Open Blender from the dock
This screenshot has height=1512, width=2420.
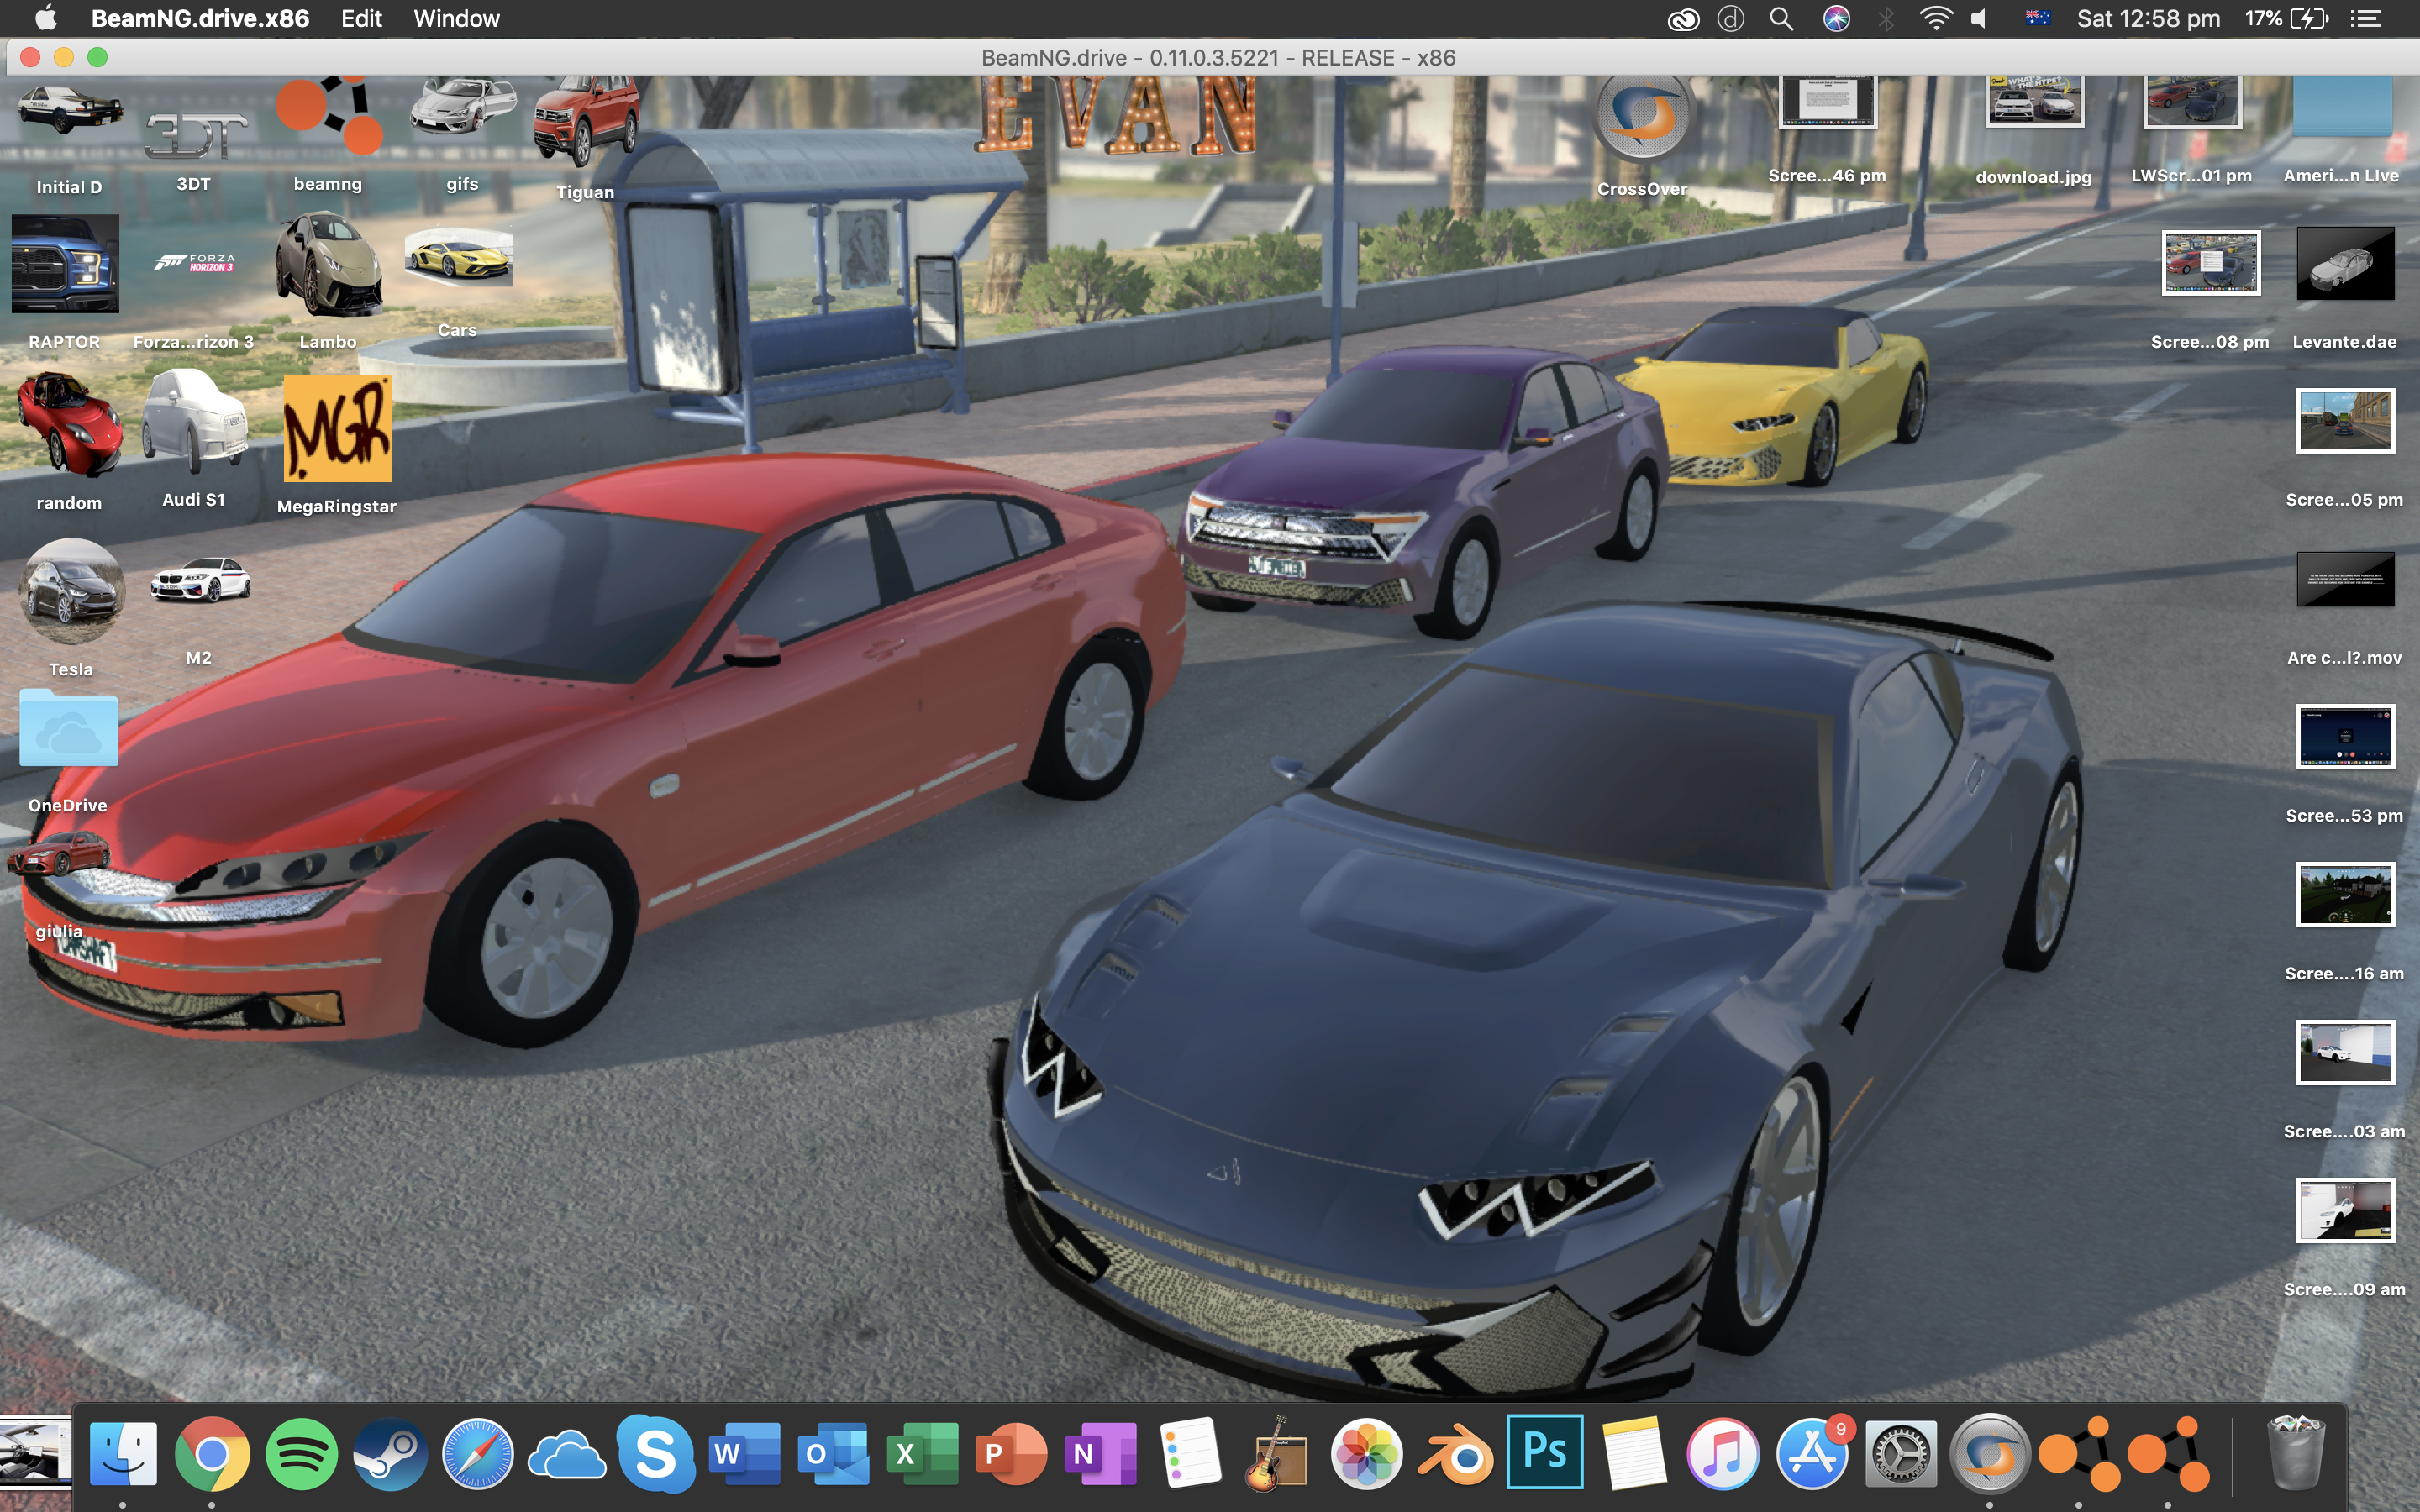[1455, 1454]
